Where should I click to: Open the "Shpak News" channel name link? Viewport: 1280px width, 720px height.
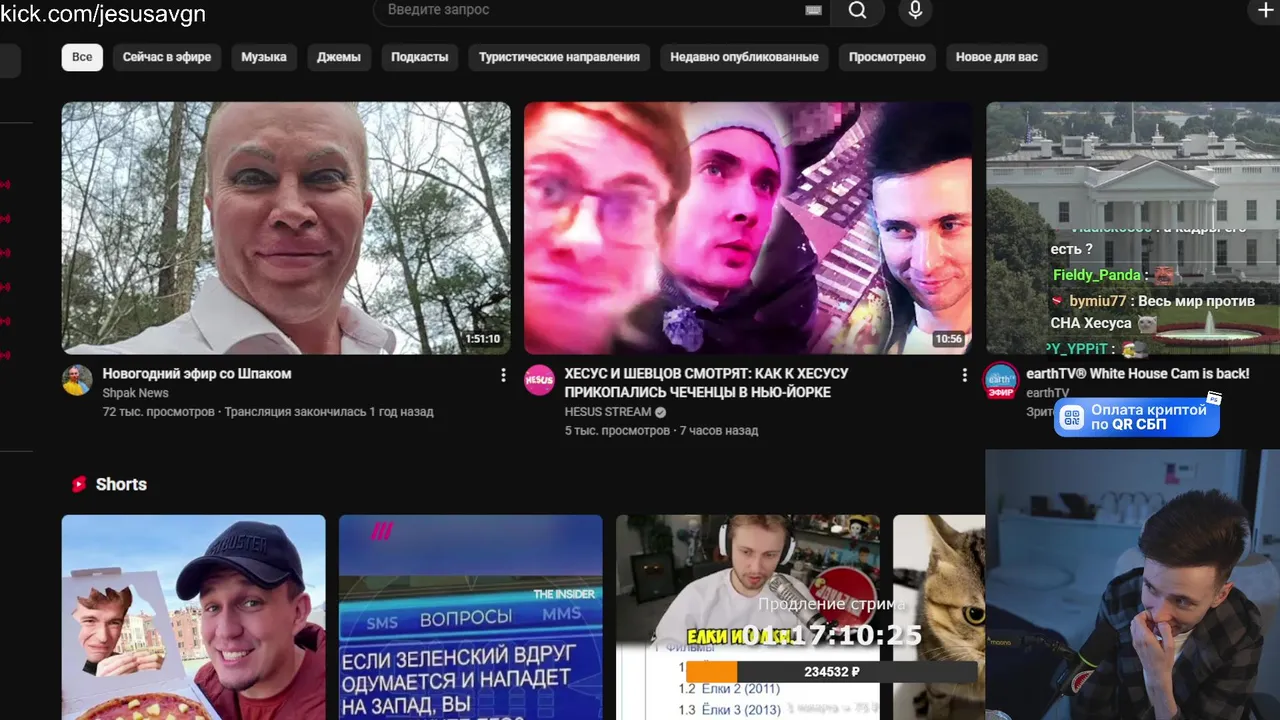click(x=135, y=393)
